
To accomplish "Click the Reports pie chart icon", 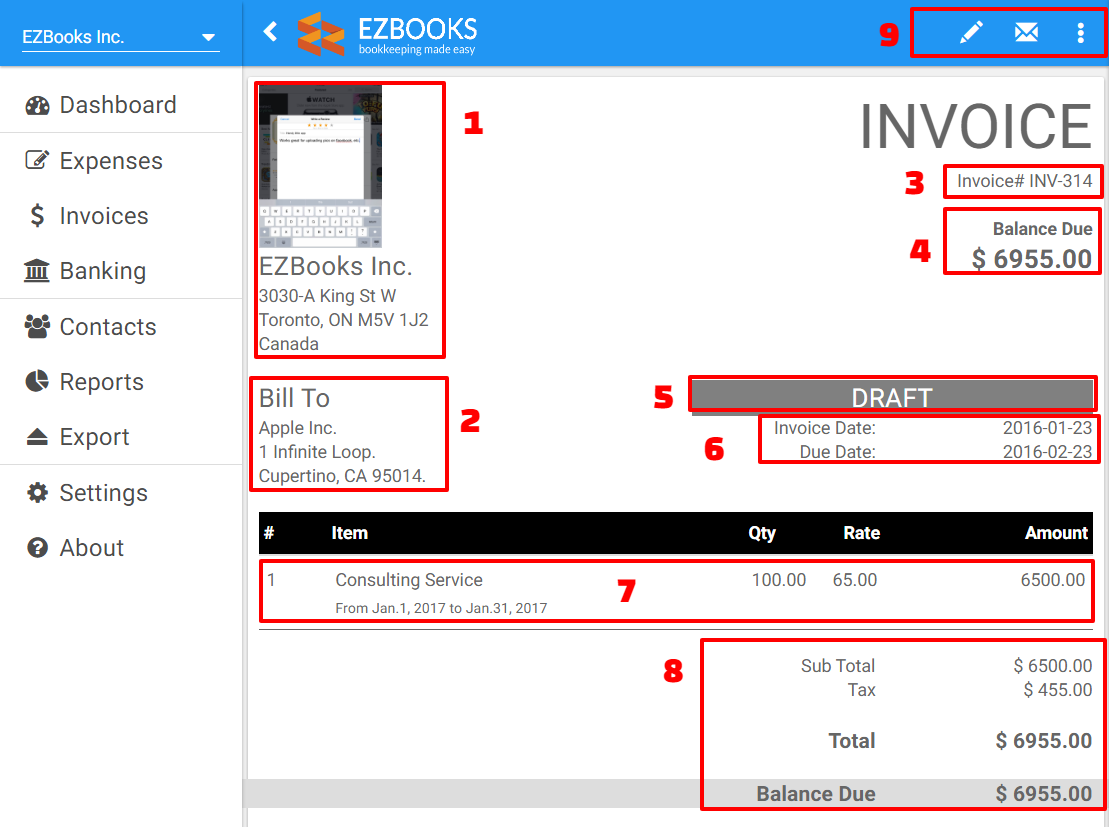I will pos(37,381).
